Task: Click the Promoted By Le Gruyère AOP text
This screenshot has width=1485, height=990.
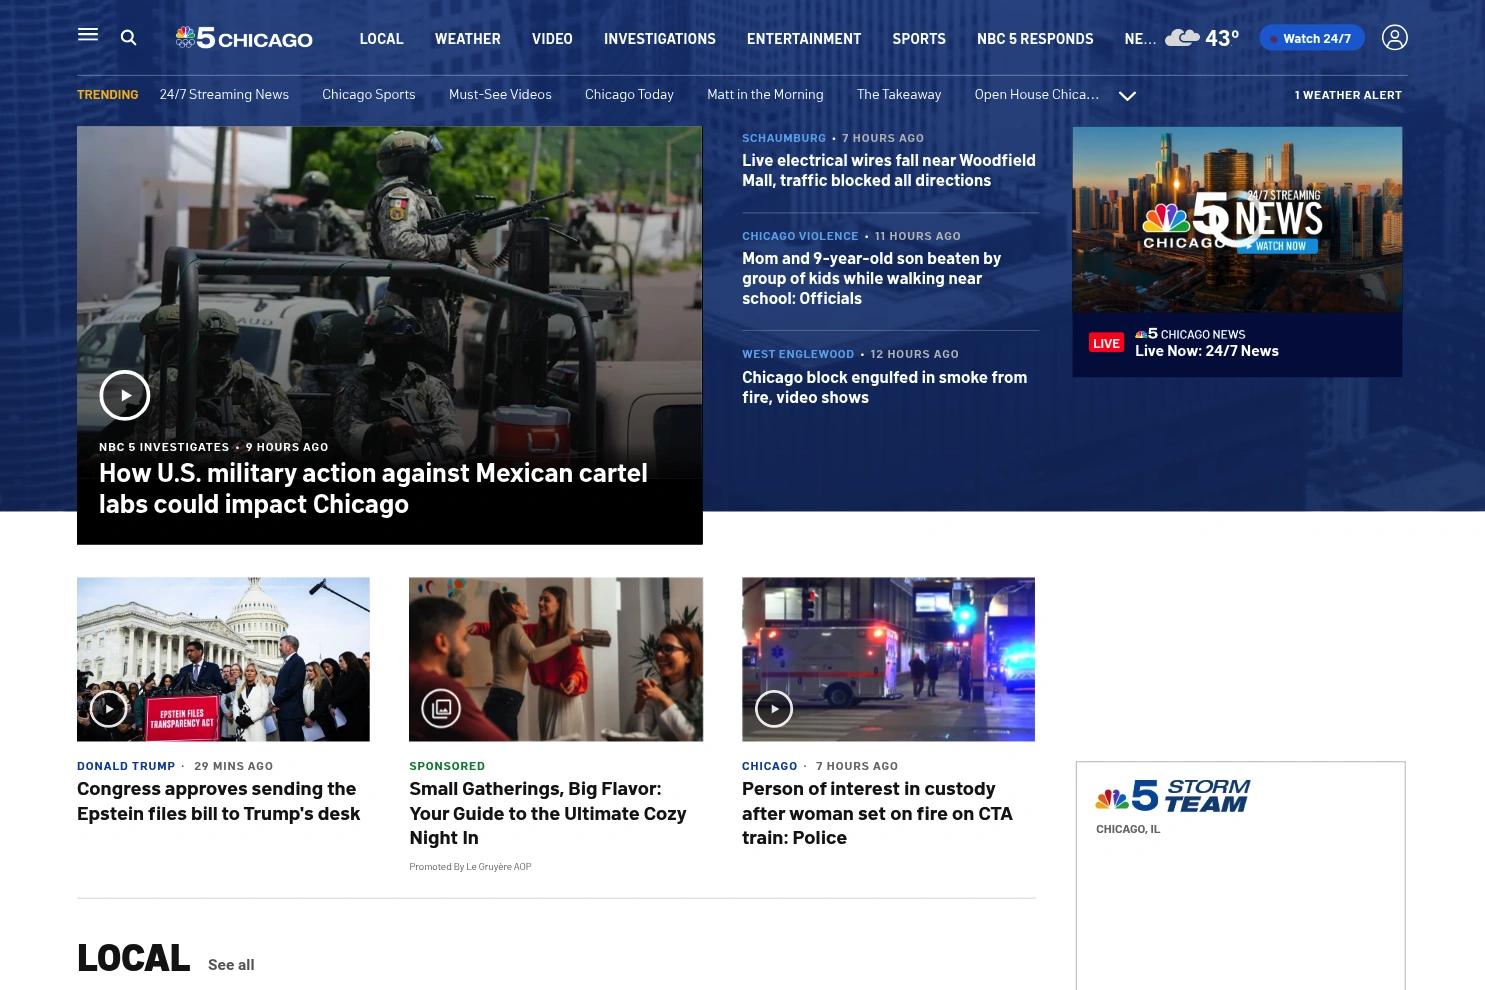Action: tap(470, 866)
